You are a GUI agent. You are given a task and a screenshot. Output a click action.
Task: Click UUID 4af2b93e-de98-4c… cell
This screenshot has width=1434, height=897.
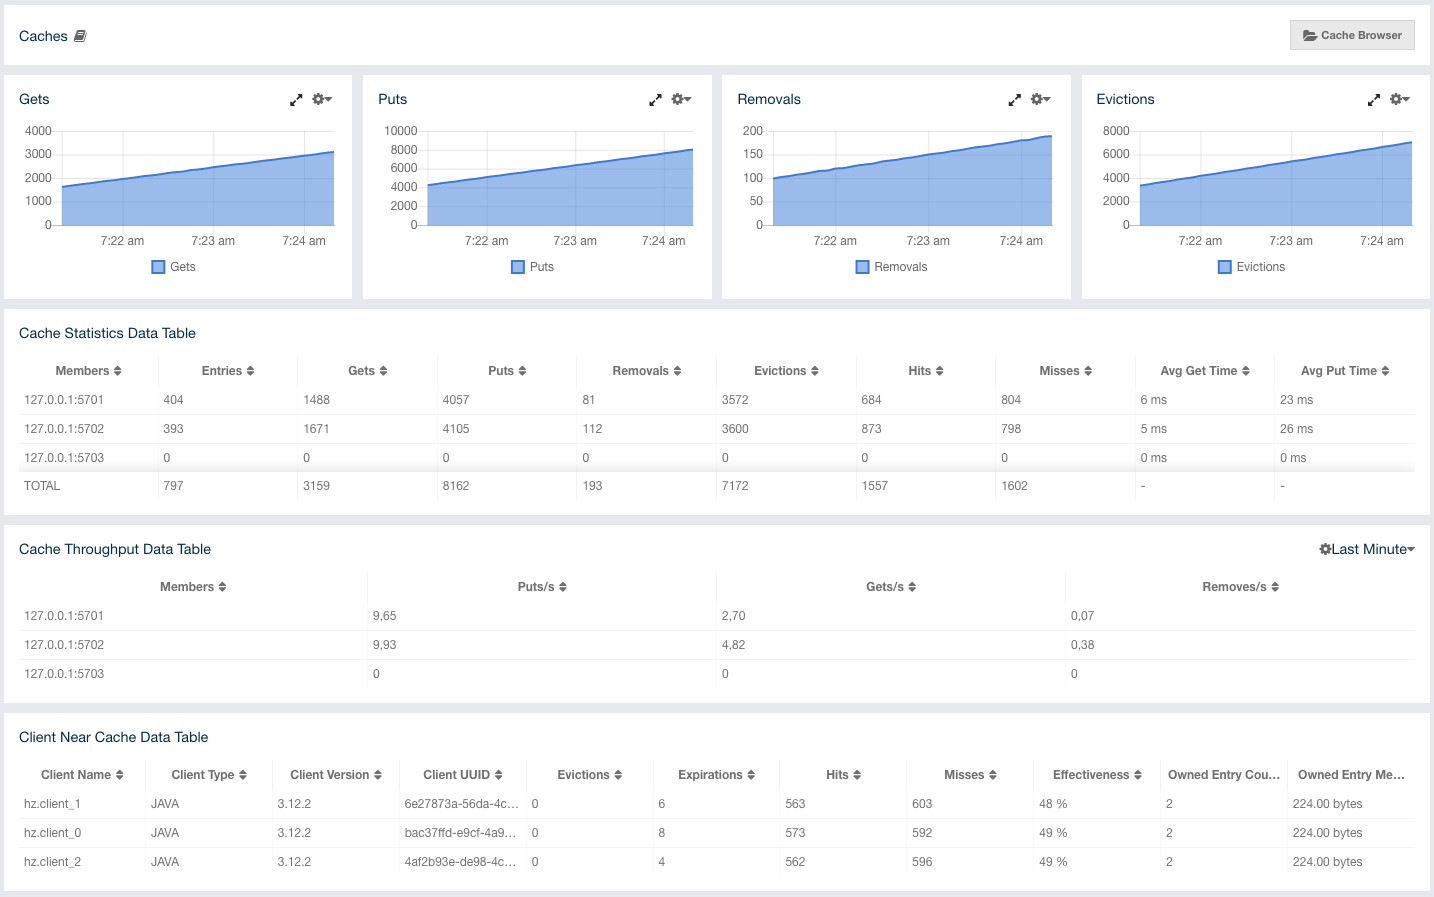[x=461, y=862]
